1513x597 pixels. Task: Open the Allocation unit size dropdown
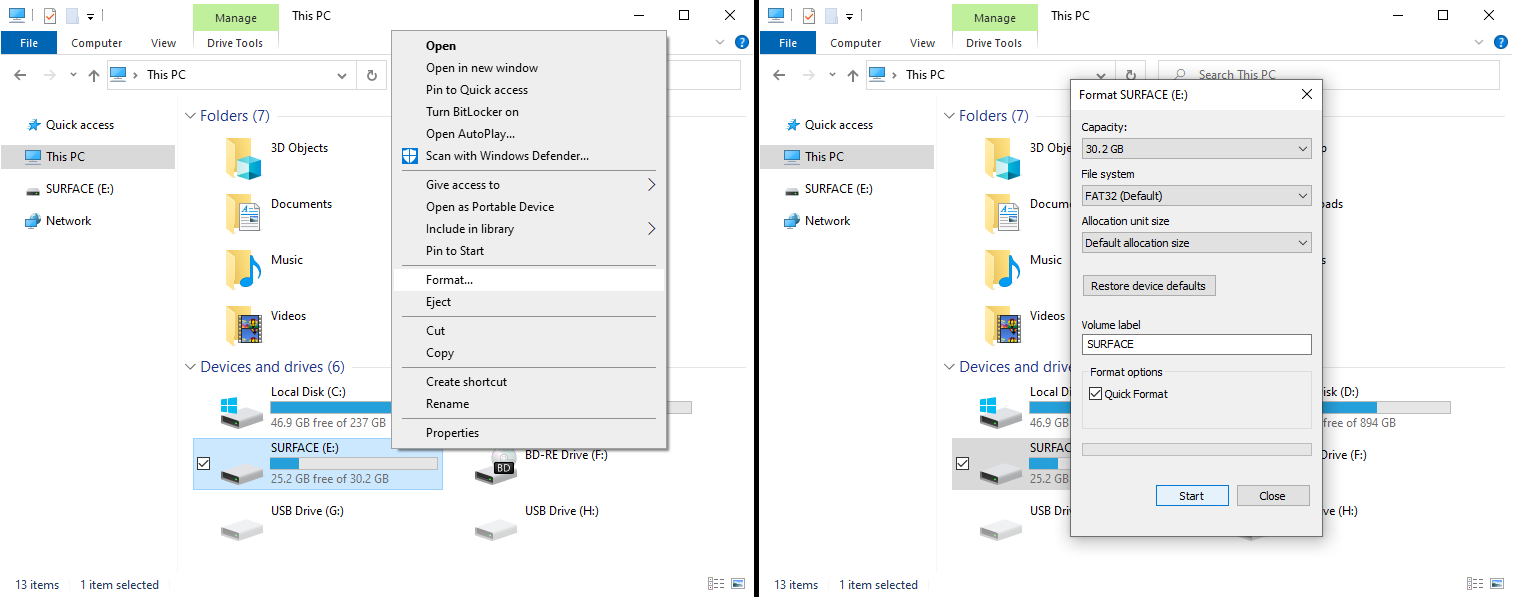click(1196, 243)
